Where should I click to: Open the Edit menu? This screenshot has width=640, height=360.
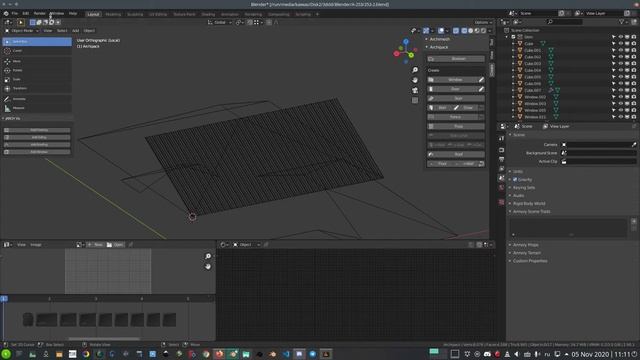pos(25,13)
